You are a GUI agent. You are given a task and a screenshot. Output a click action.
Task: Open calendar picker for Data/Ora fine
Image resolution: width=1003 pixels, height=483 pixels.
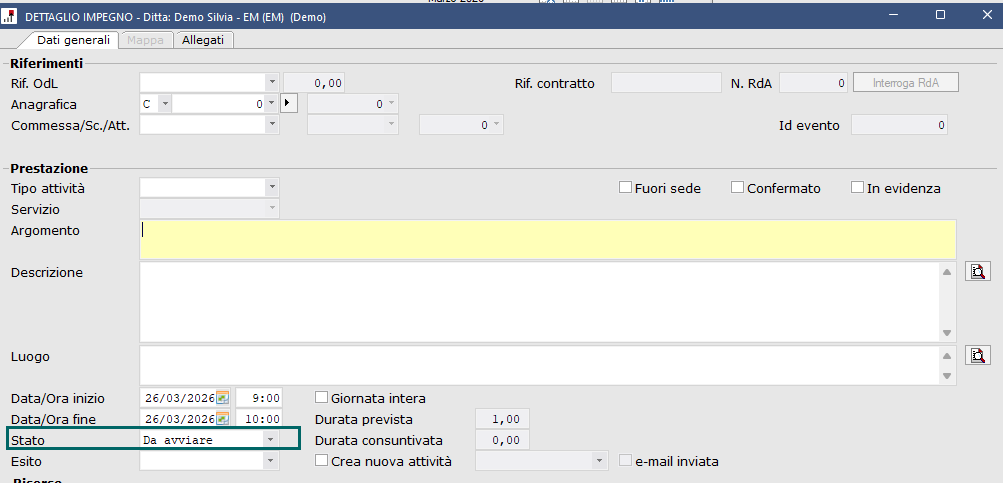click(223, 419)
